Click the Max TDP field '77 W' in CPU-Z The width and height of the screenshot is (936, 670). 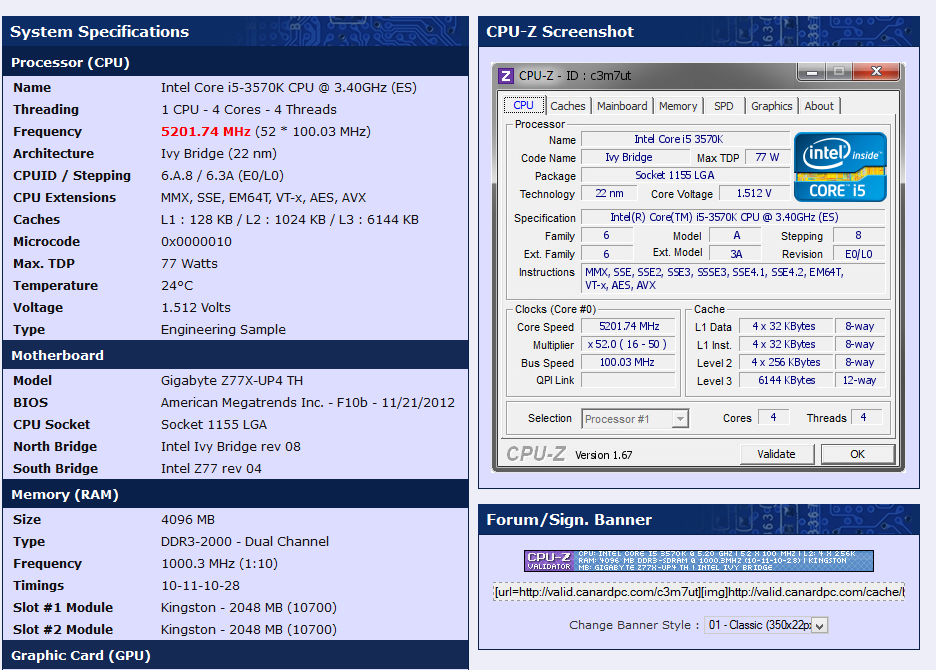point(768,157)
